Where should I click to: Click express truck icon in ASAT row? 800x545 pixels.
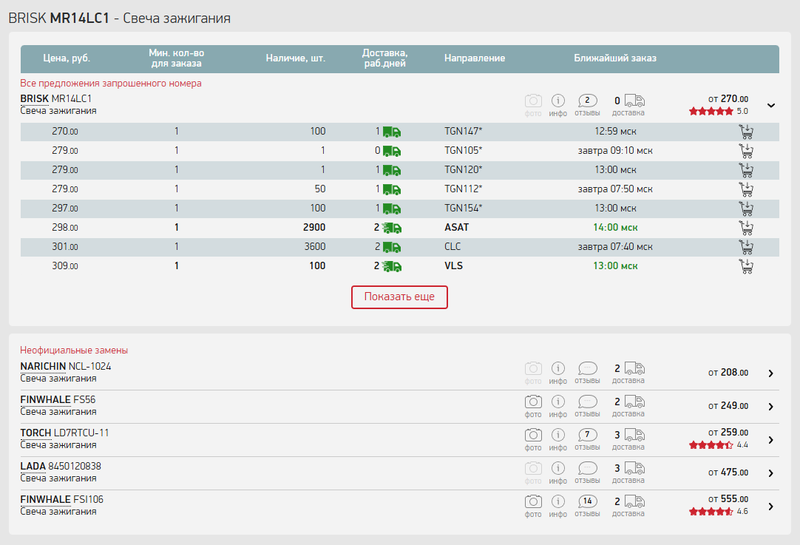click(x=392, y=228)
